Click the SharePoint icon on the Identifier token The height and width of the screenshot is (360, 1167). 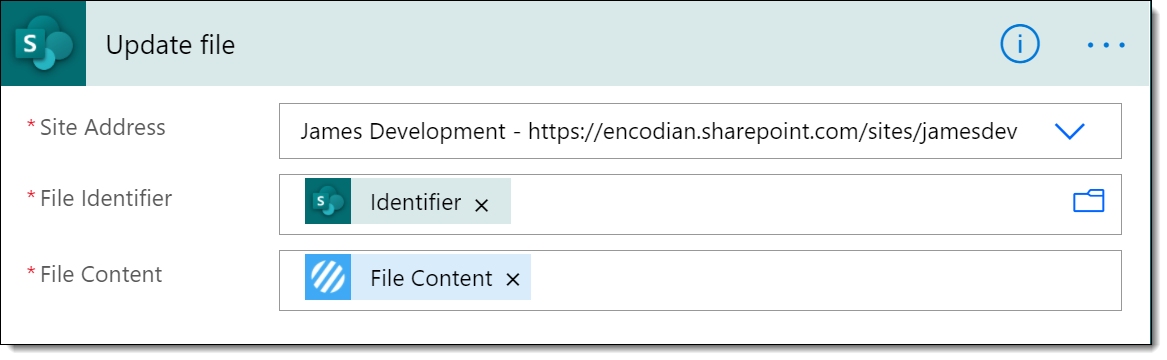click(x=327, y=202)
